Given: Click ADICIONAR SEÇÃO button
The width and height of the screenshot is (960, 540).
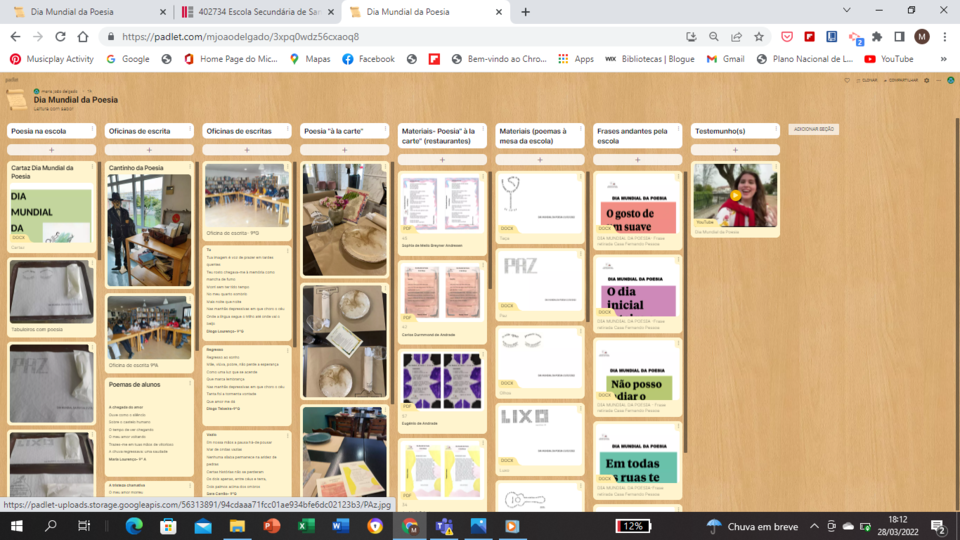Looking at the screenshot, I should (814, 129).
